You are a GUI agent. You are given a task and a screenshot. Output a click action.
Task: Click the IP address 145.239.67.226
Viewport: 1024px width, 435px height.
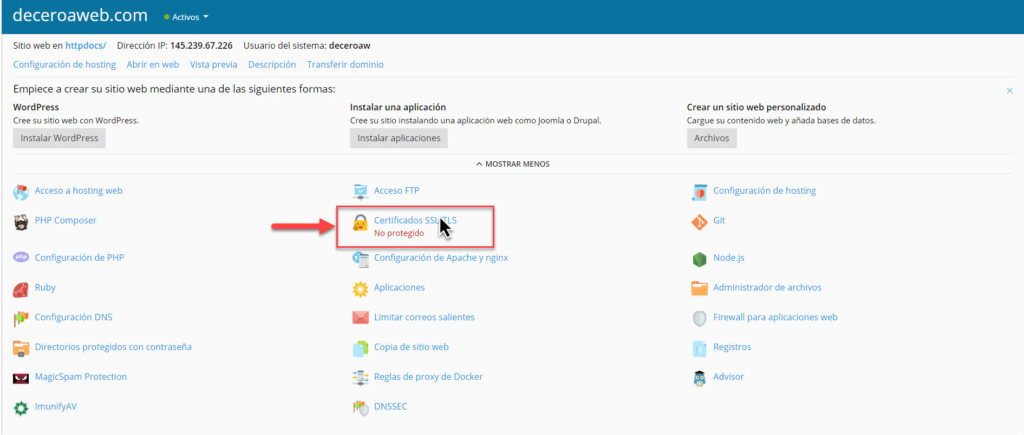tap(201, 46)
